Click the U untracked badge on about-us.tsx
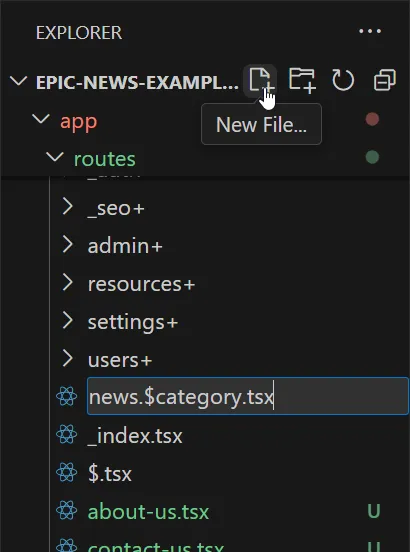410x552 pixels. coord(374,511)
